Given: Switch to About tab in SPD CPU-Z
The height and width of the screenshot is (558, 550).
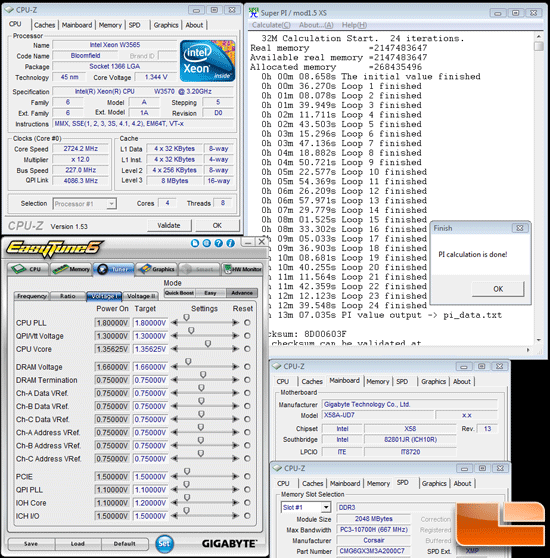Looking at the screenshot, I should [x=462, y=484].
